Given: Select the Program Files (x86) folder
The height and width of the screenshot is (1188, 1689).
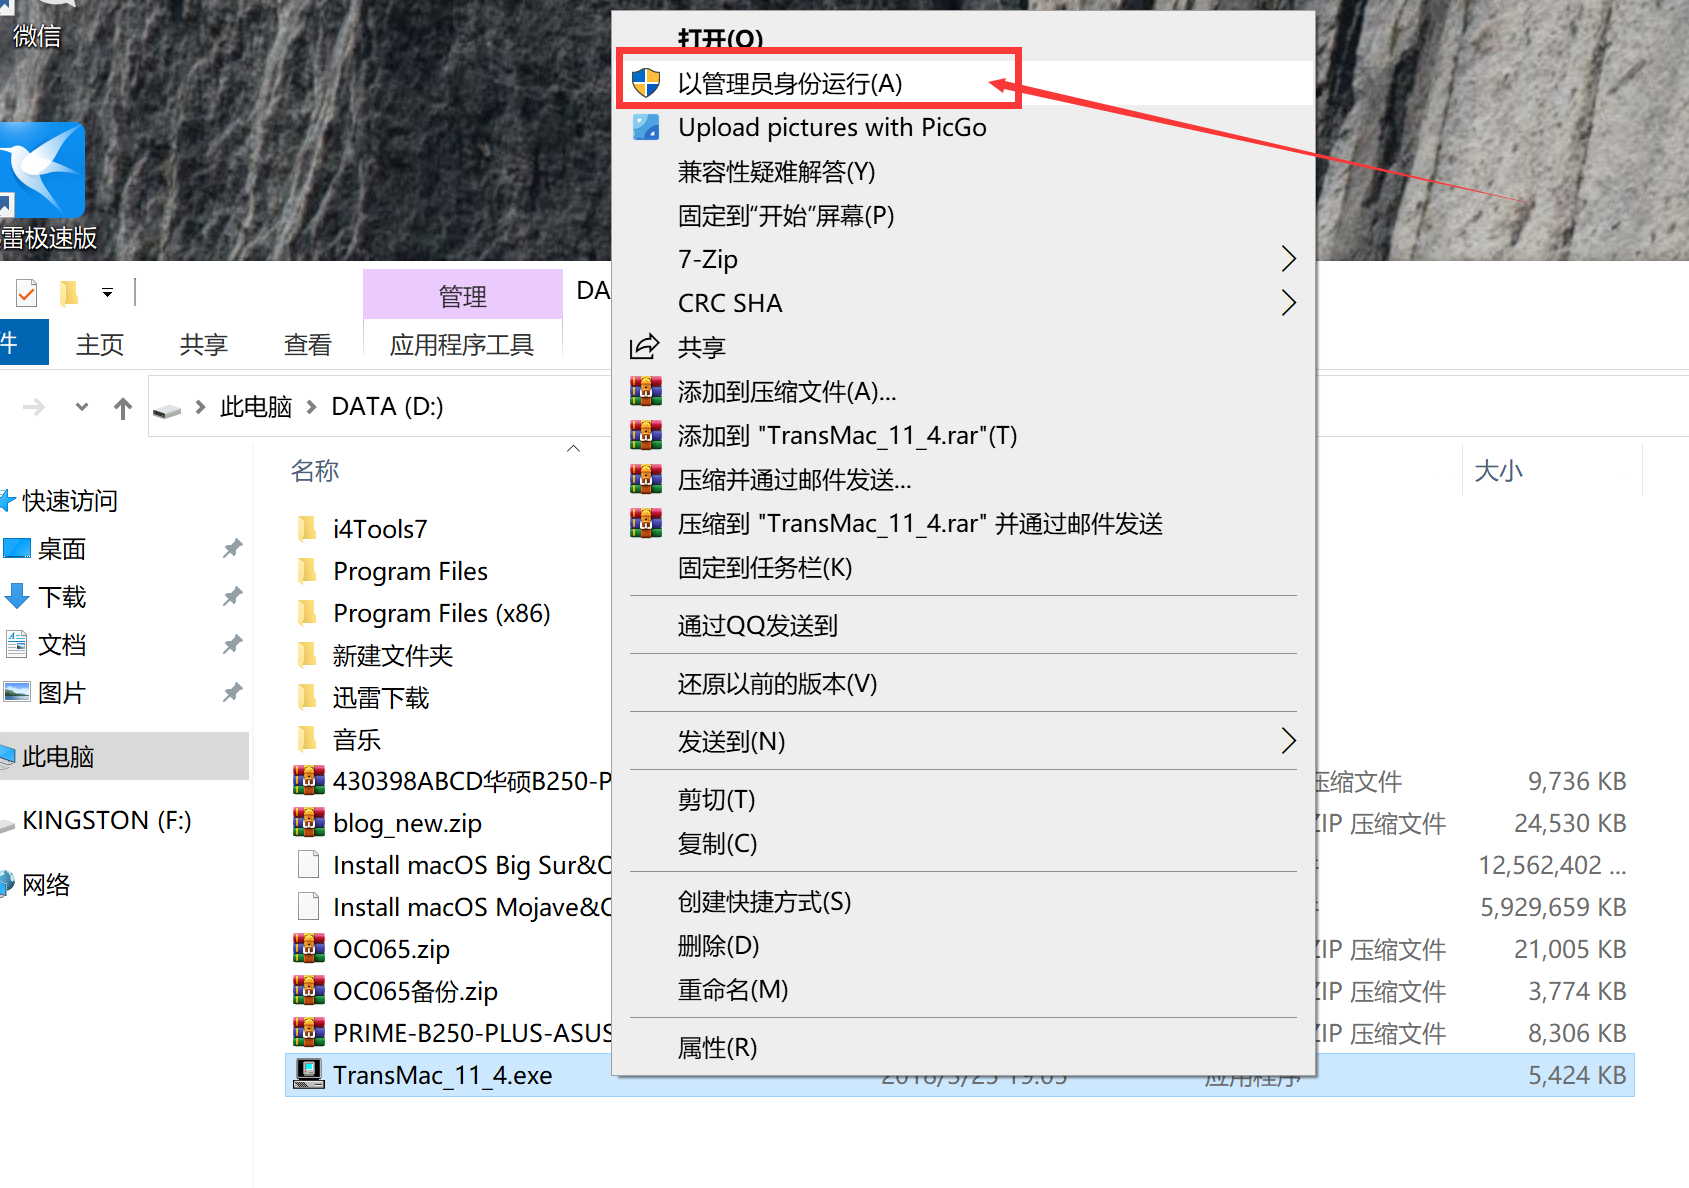Looking at the screenshot, I should tap(441, 613).
